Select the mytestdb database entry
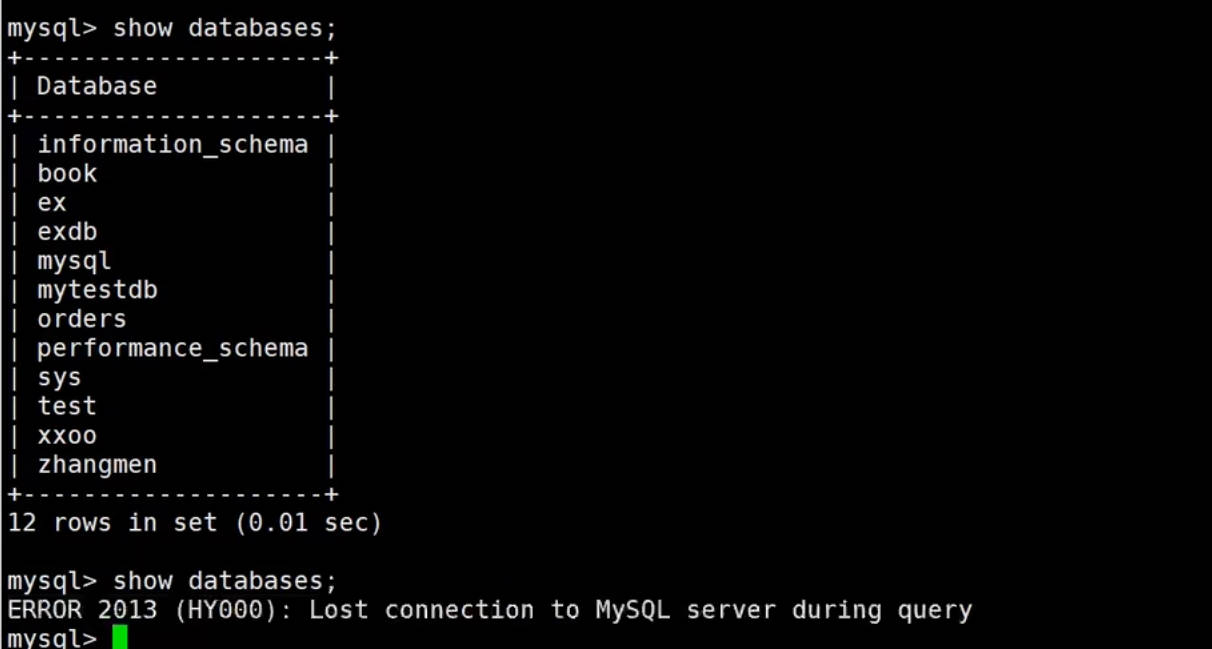The height and width of the screenshot is (649, 1212). [x=97, y=290]
